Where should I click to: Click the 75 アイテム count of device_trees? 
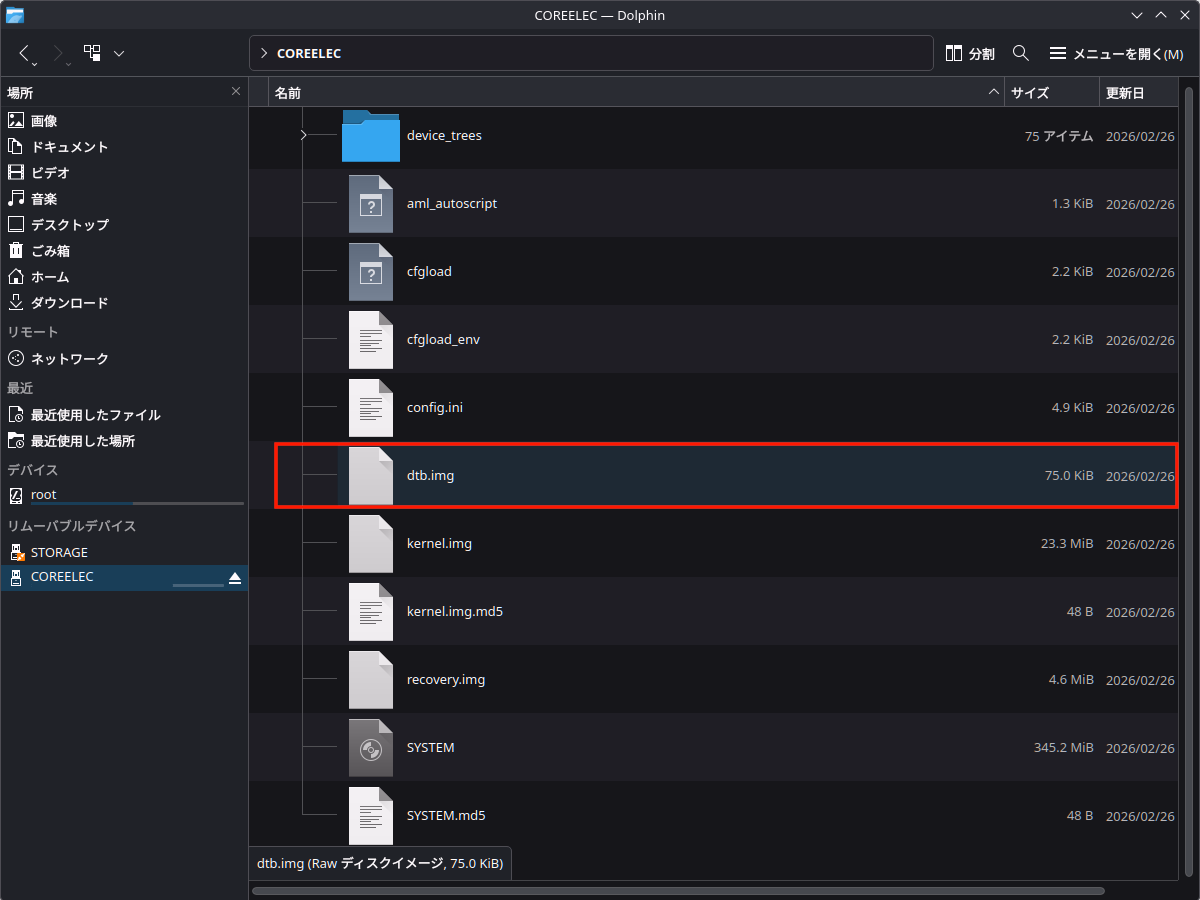click(x=1059, y=136)
